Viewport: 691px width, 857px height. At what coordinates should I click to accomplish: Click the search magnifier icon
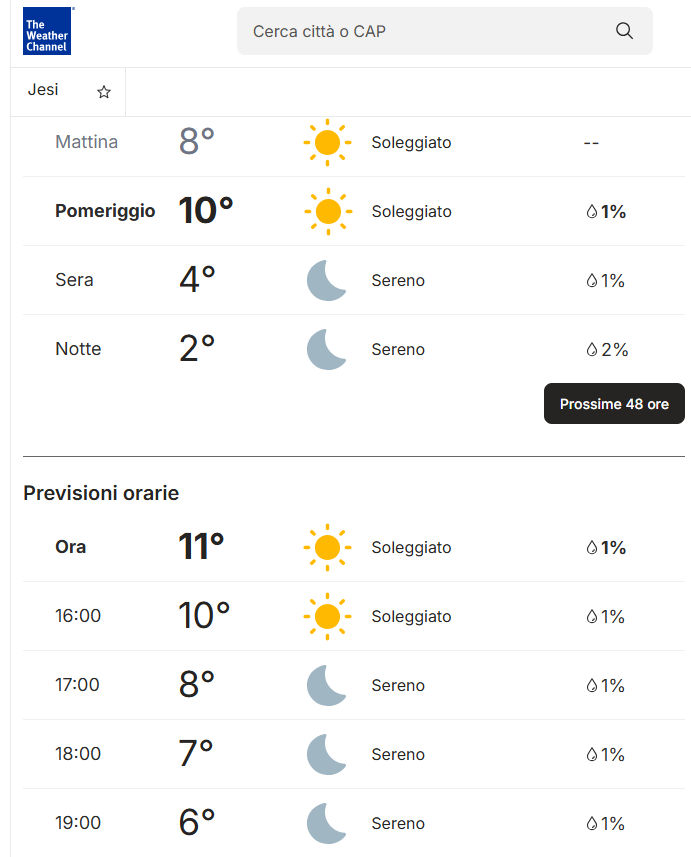click(624, 31)
